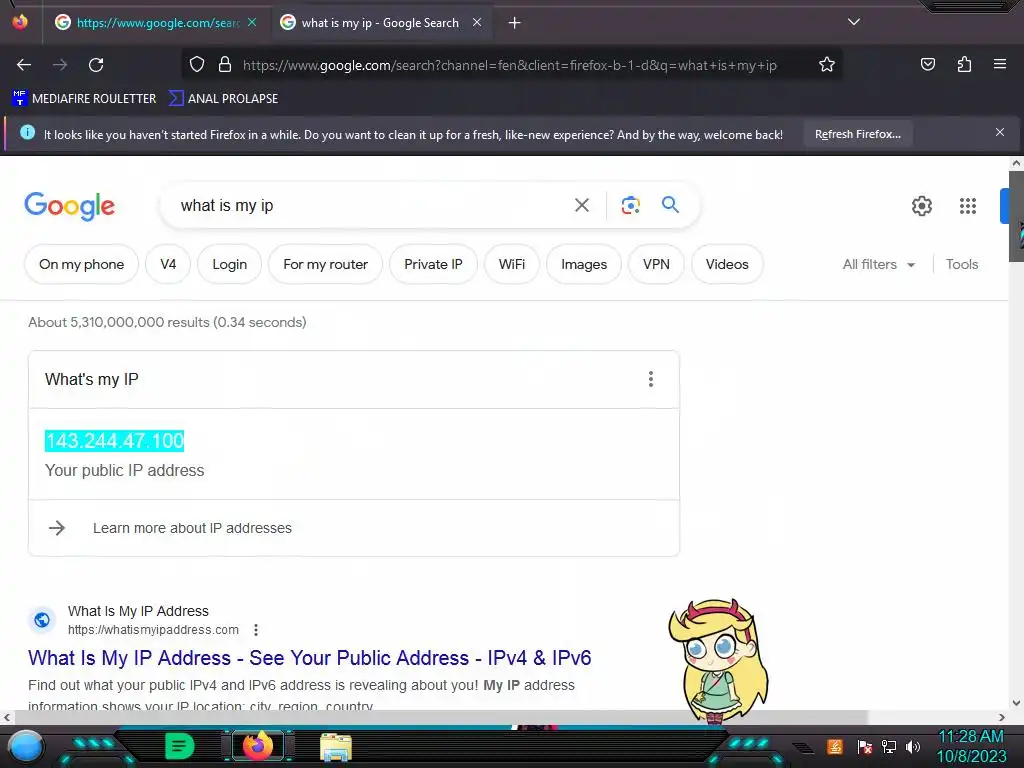
Task: Open Google quick settings gear
Action: 921,206
